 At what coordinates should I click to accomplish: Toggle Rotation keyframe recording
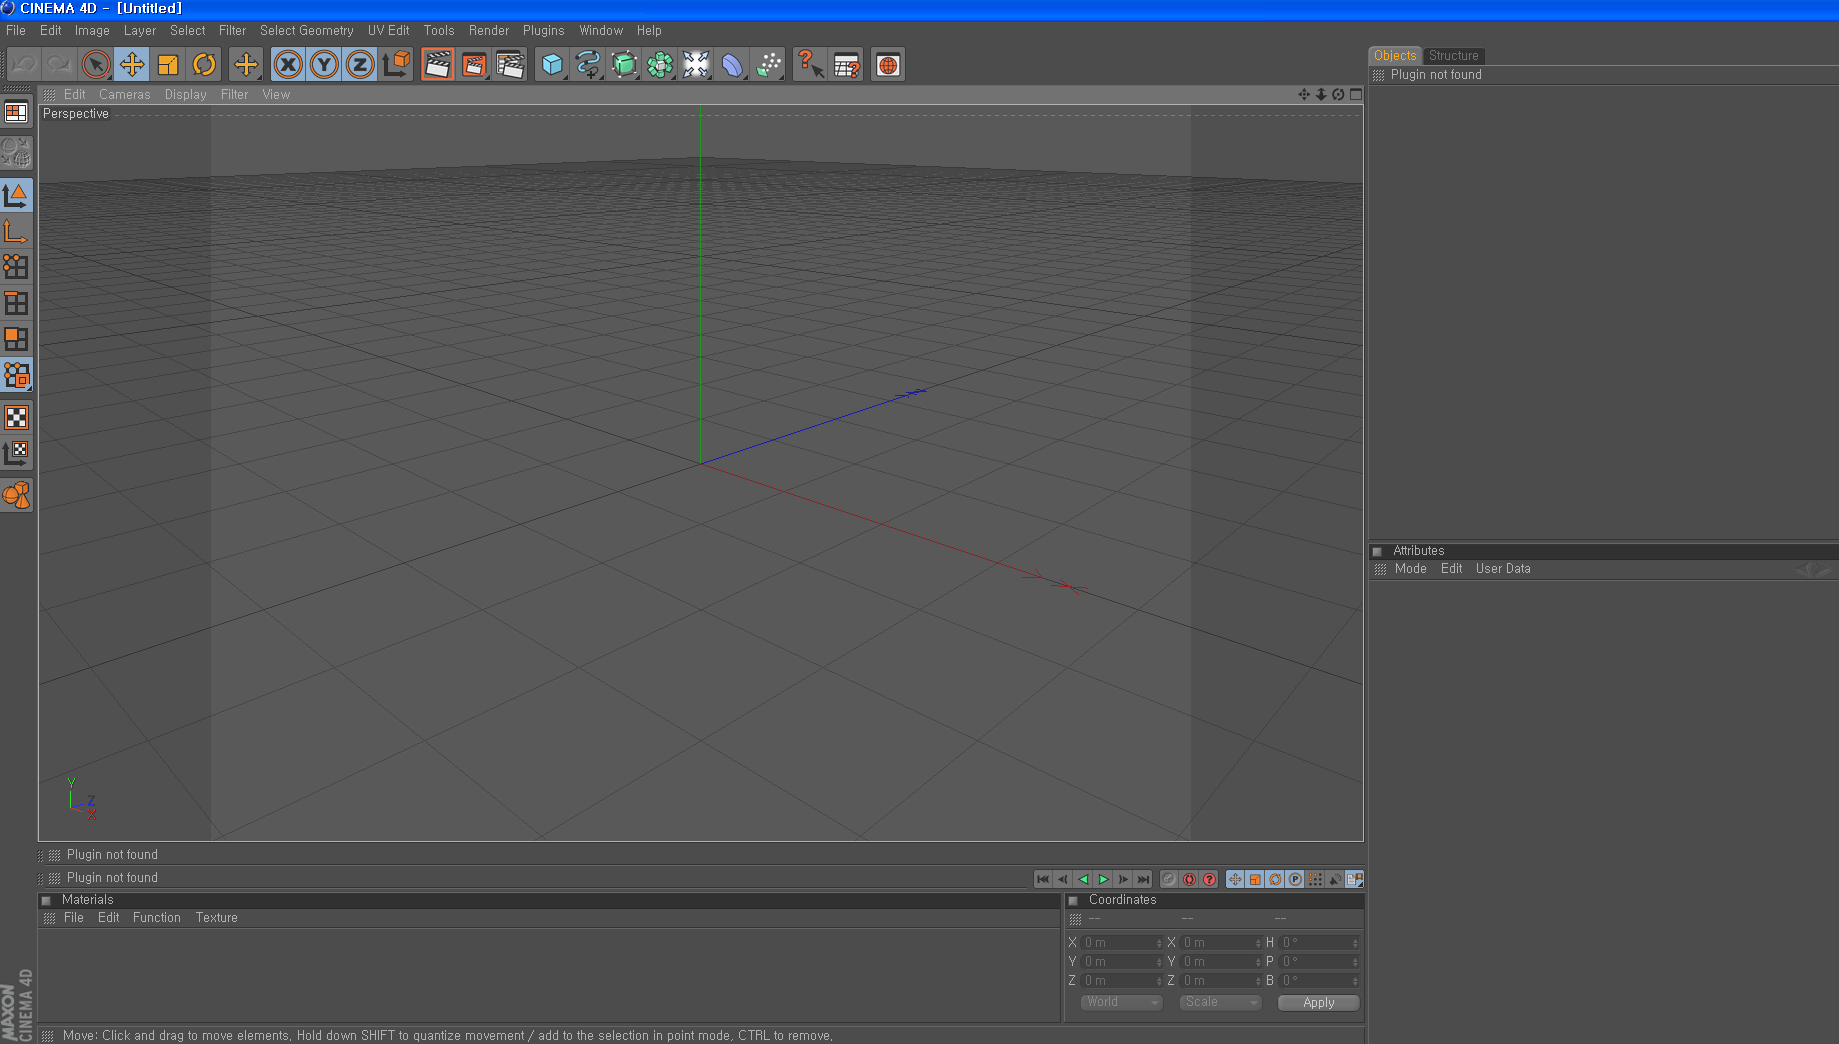coord(1275,879)
